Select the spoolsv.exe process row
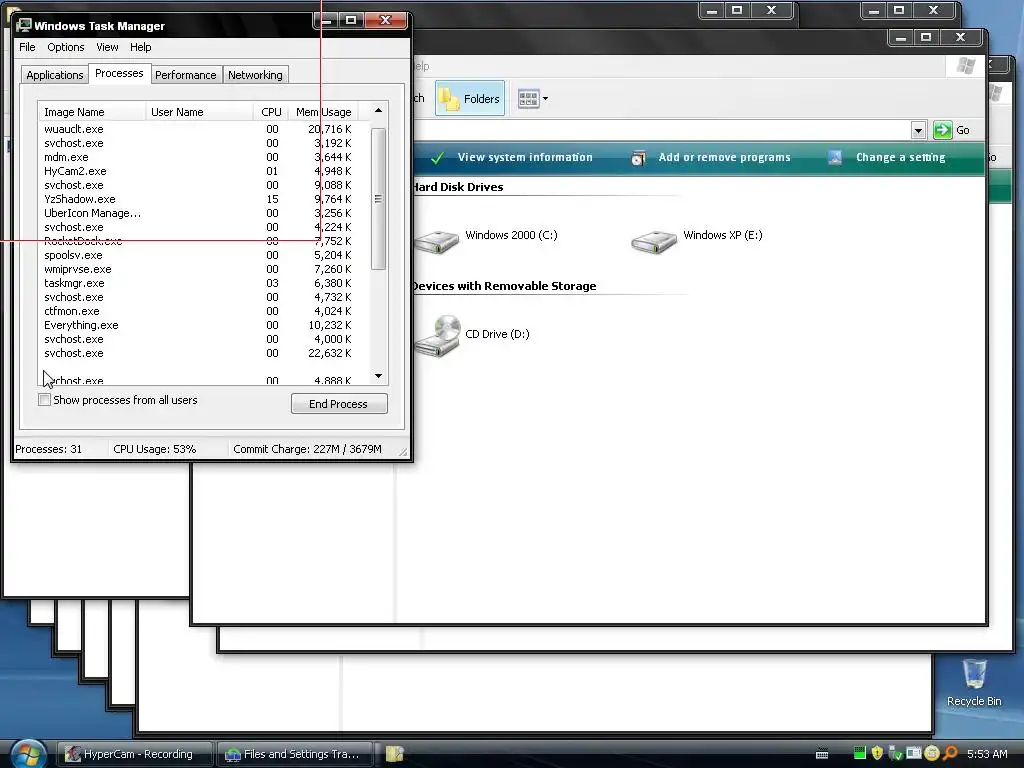 pyautogui.click(x=204, y=255)
